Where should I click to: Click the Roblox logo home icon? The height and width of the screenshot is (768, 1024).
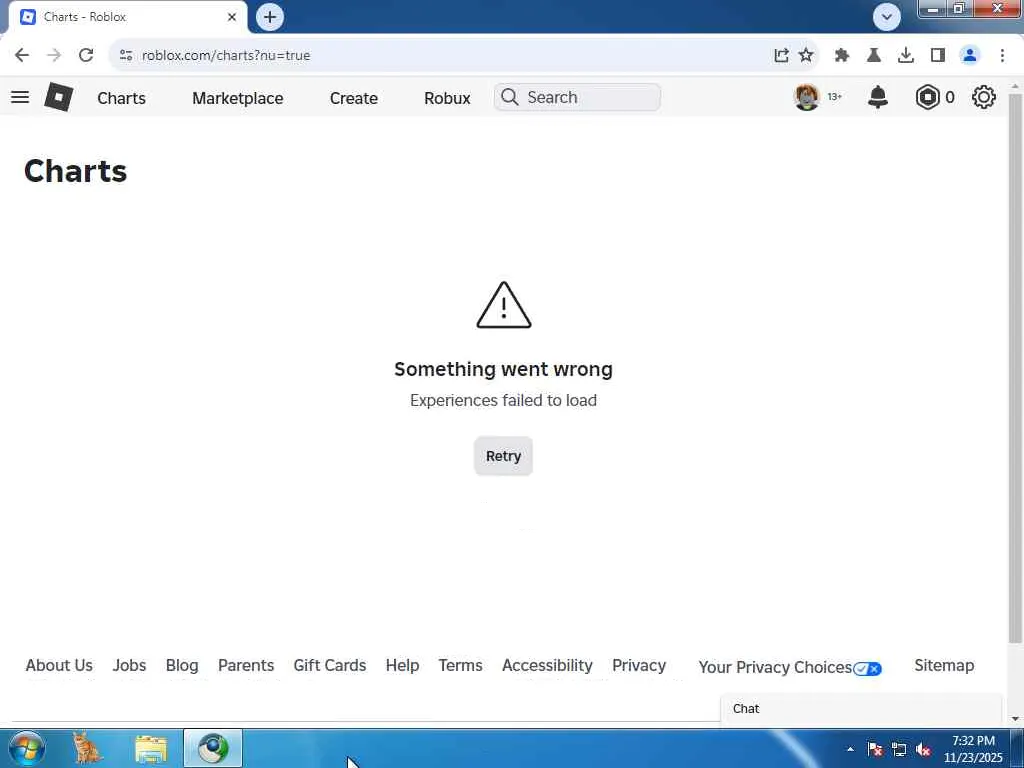(x=58, y=97)
